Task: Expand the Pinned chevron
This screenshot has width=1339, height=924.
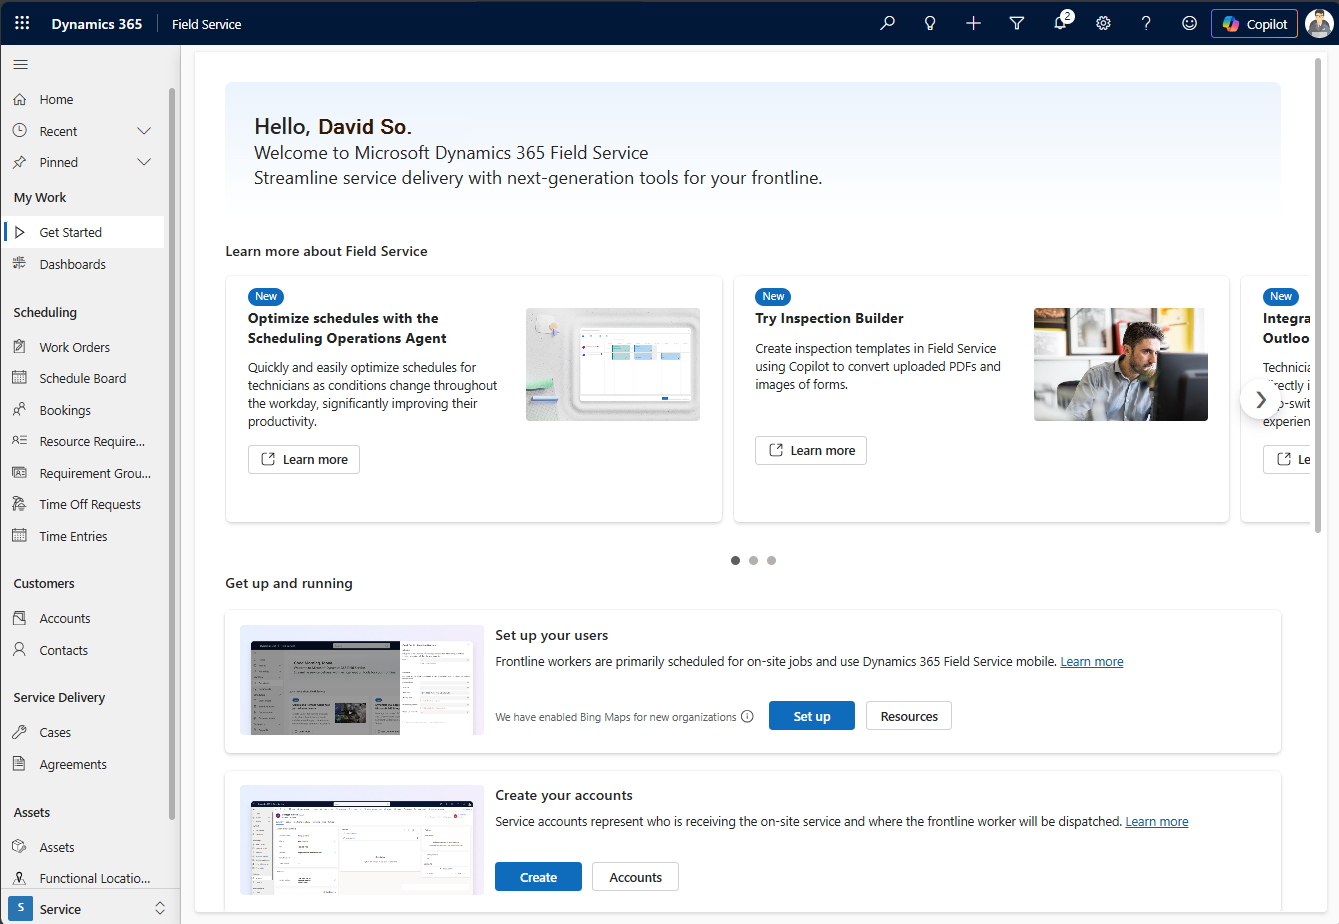Action: tap(144, 162)
